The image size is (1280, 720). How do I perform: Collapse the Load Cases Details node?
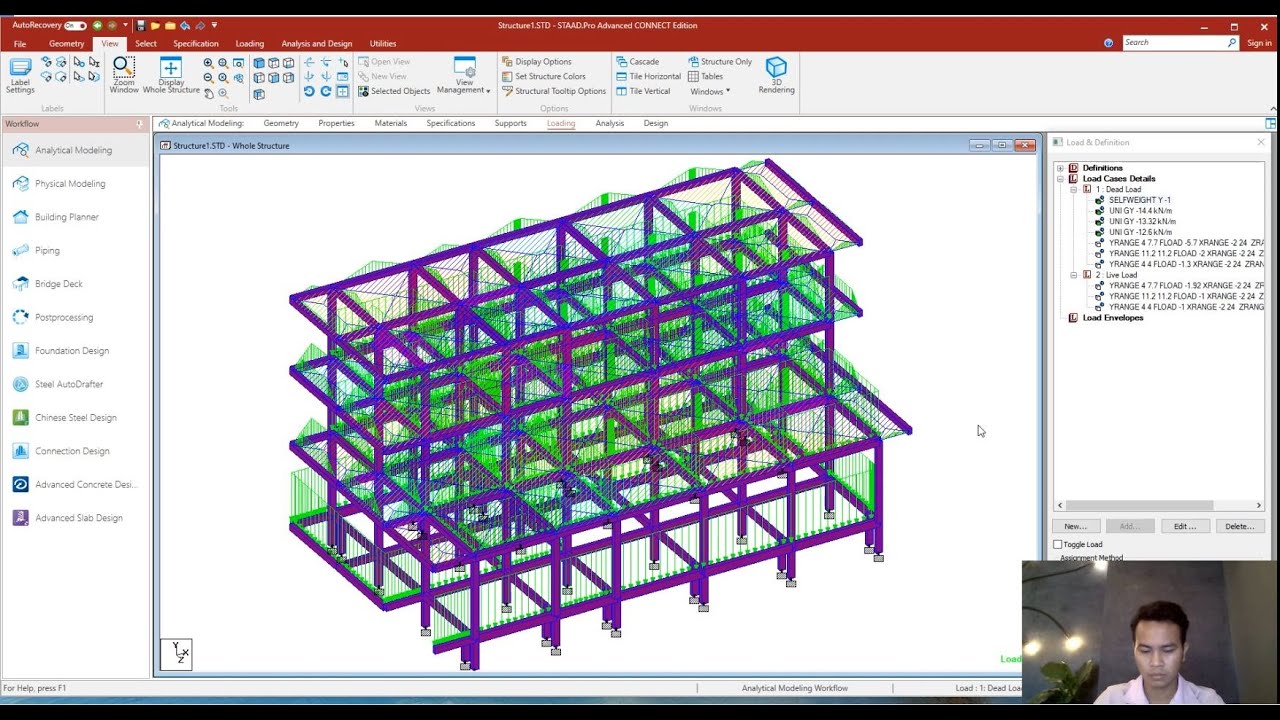point(1060,179)
